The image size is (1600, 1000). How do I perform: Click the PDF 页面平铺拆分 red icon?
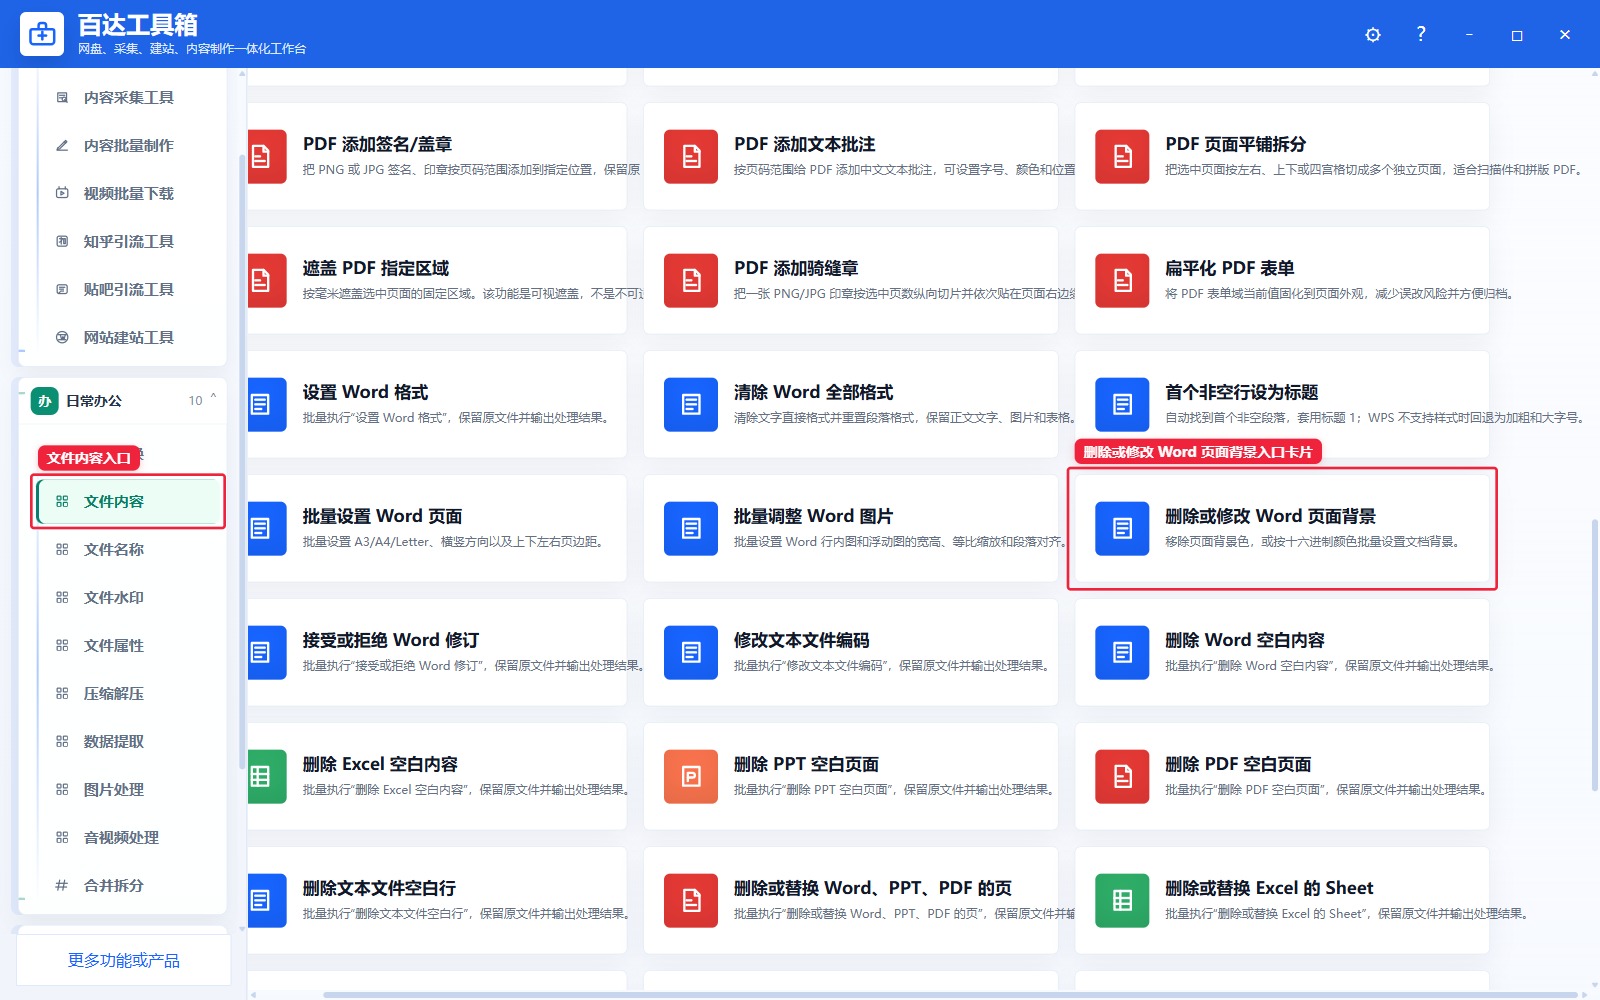click(1122, 156)
